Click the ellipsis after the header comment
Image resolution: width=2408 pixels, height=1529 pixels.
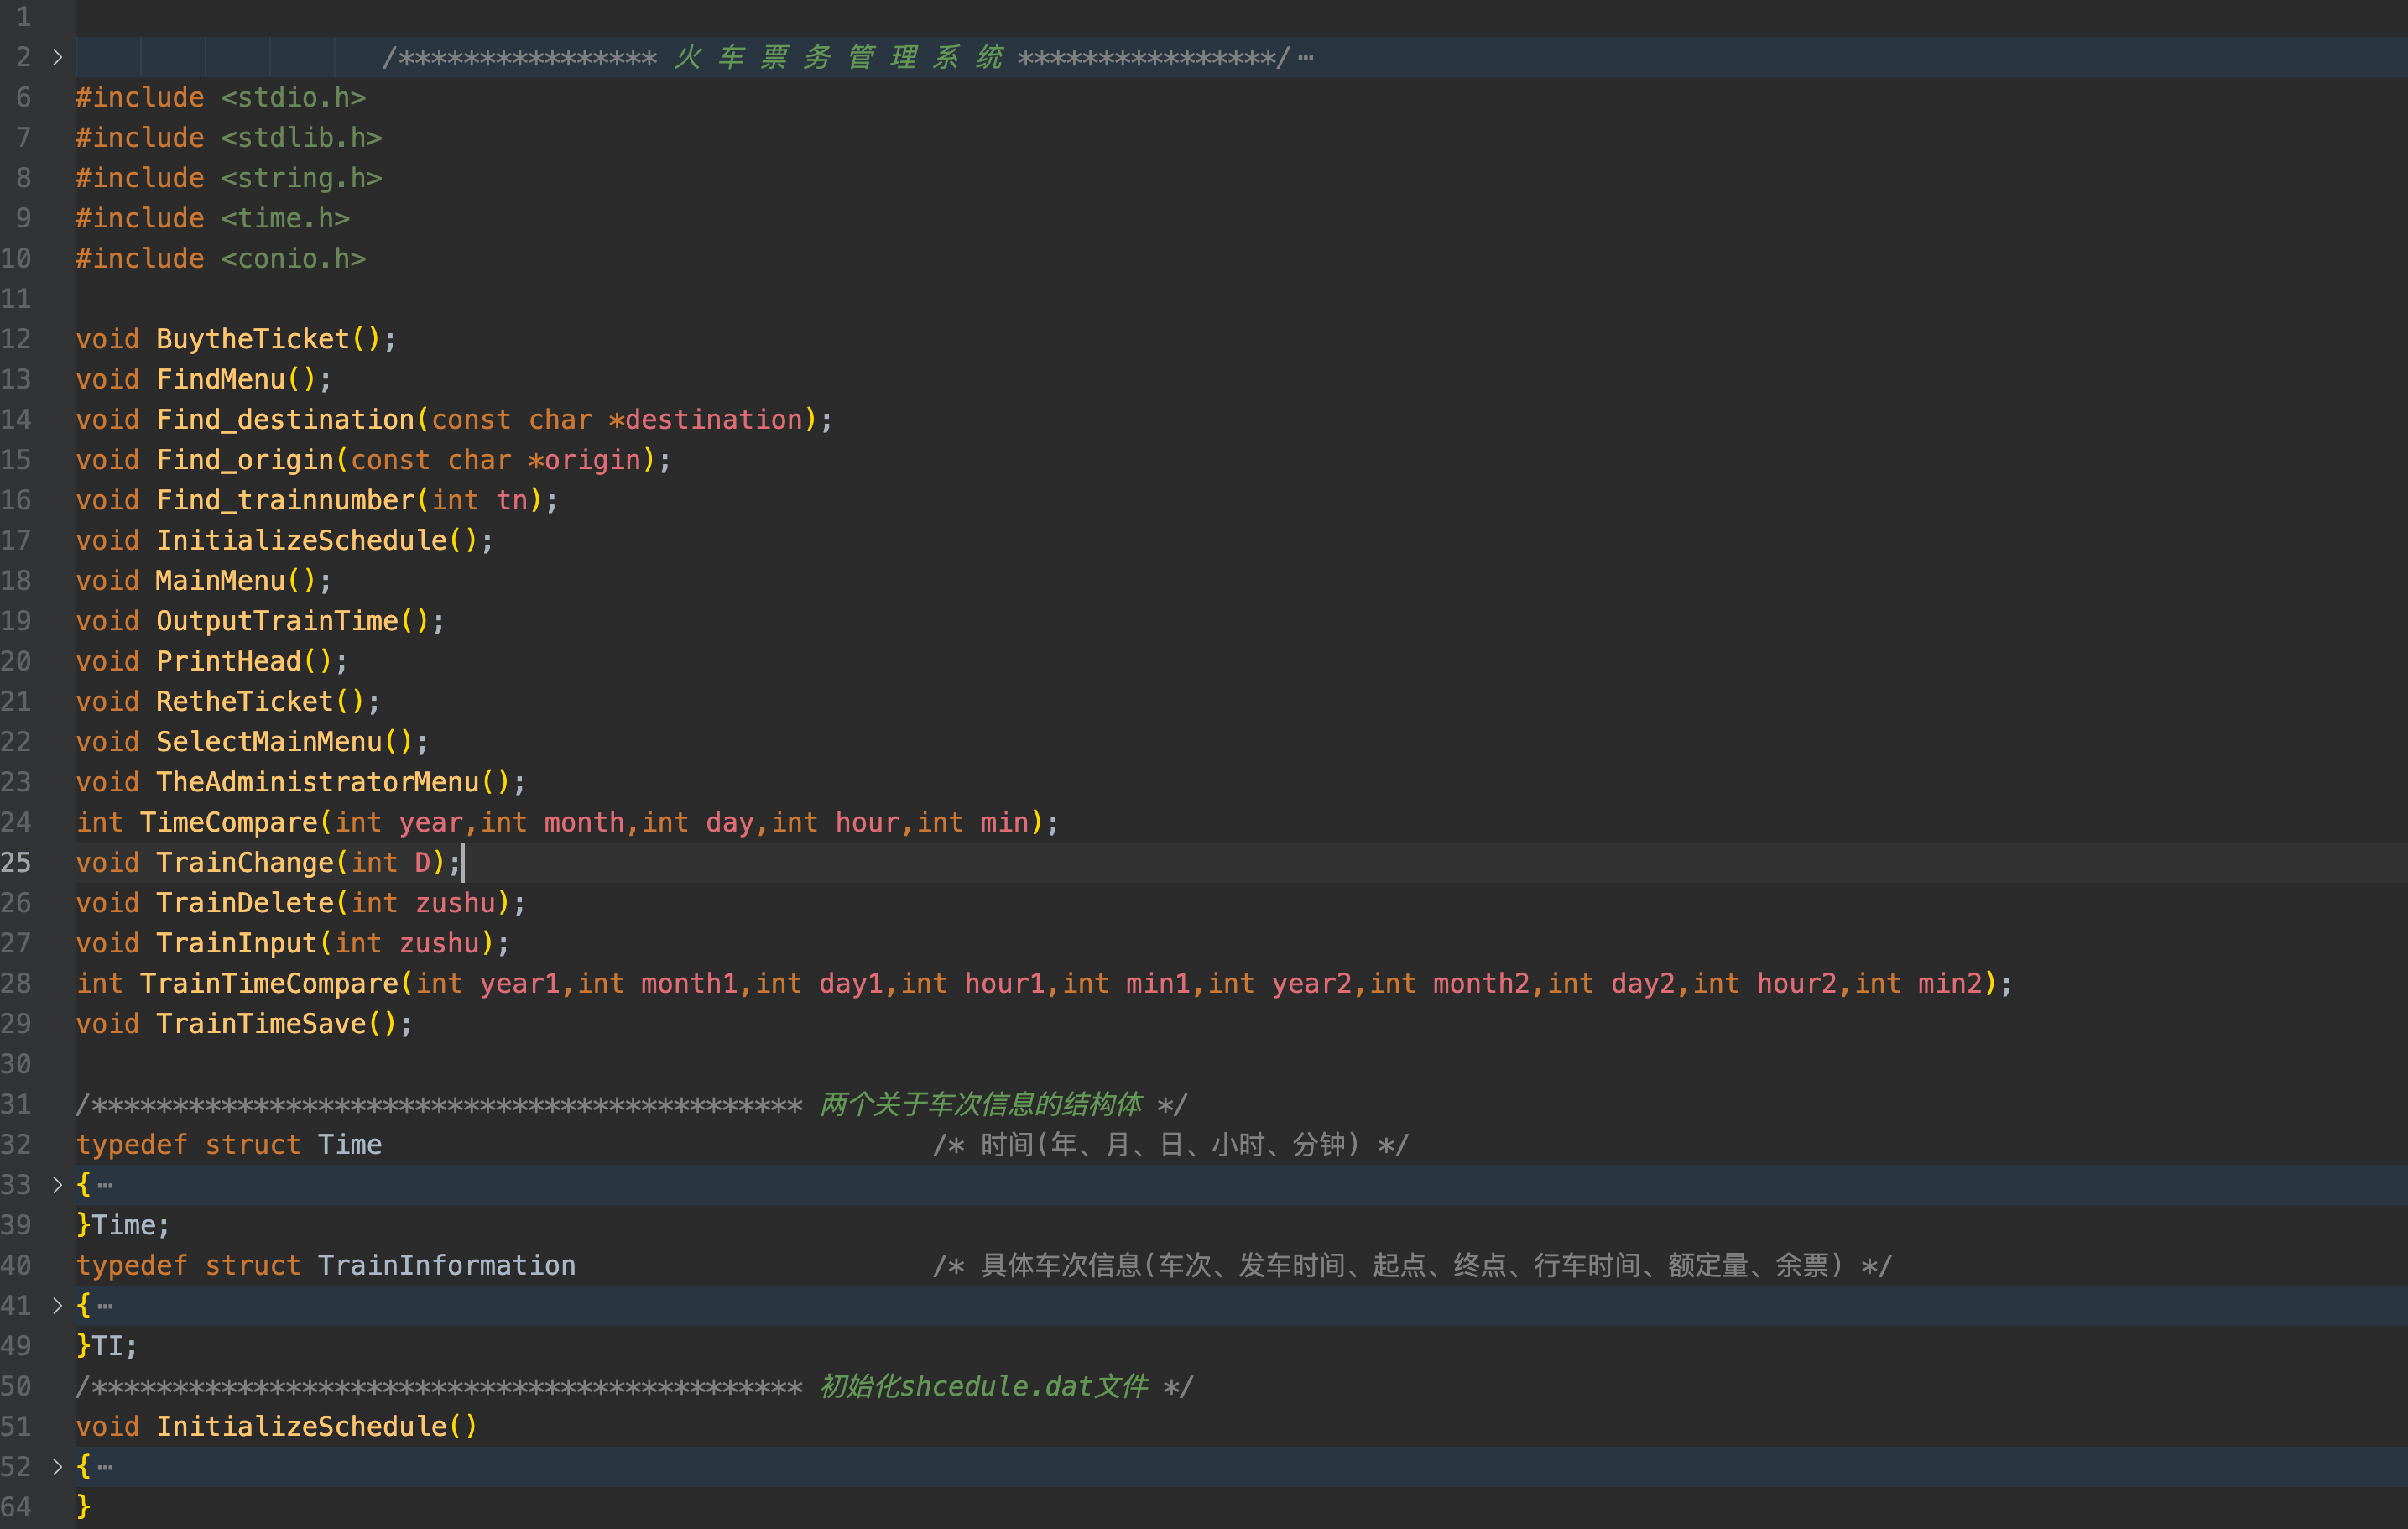1305,58
